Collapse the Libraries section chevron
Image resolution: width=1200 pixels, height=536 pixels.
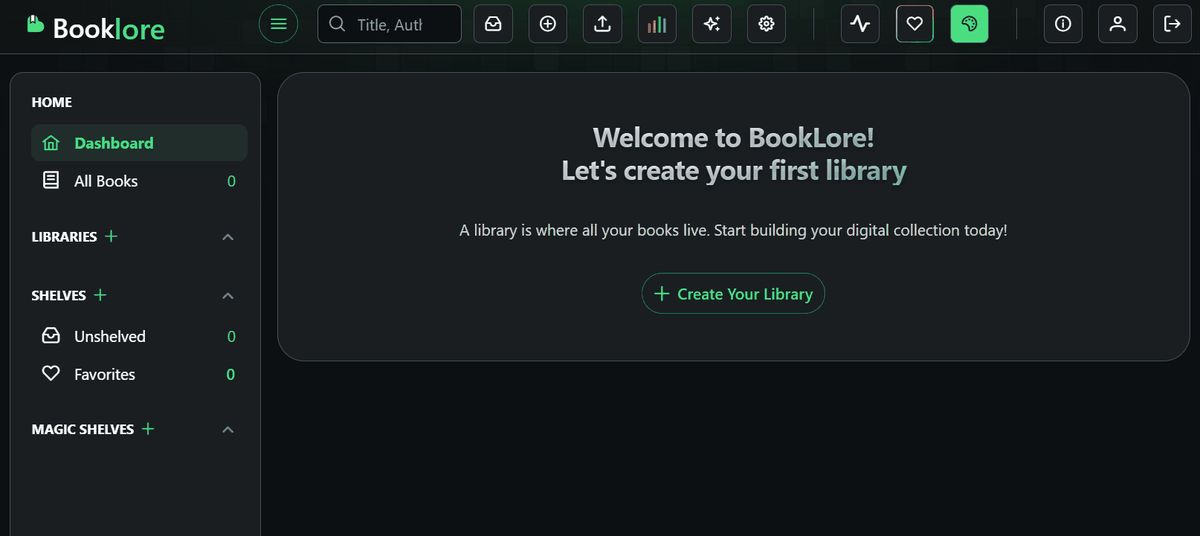pyautogui.click(x=228, y=237)
